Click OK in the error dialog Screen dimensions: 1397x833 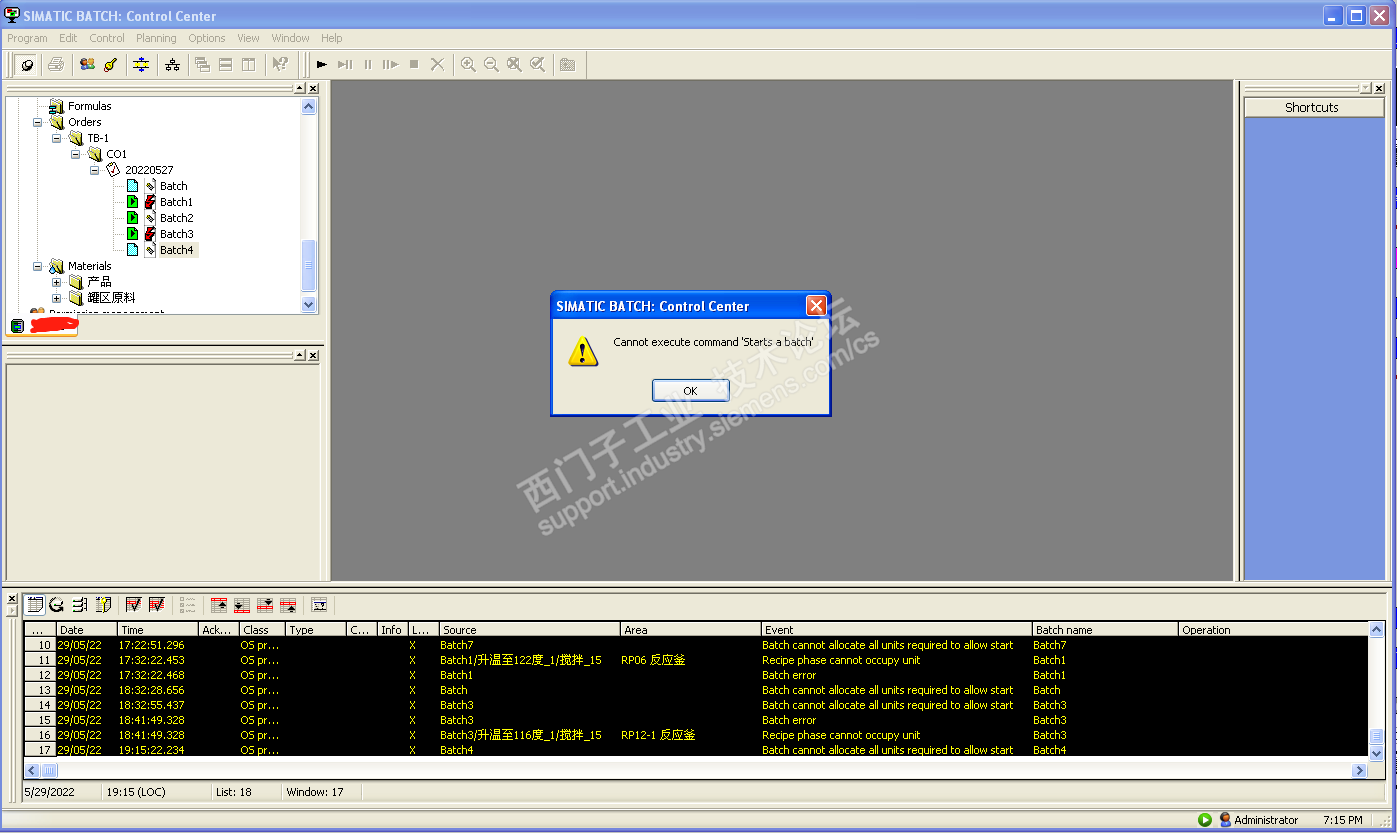point(690,391)
